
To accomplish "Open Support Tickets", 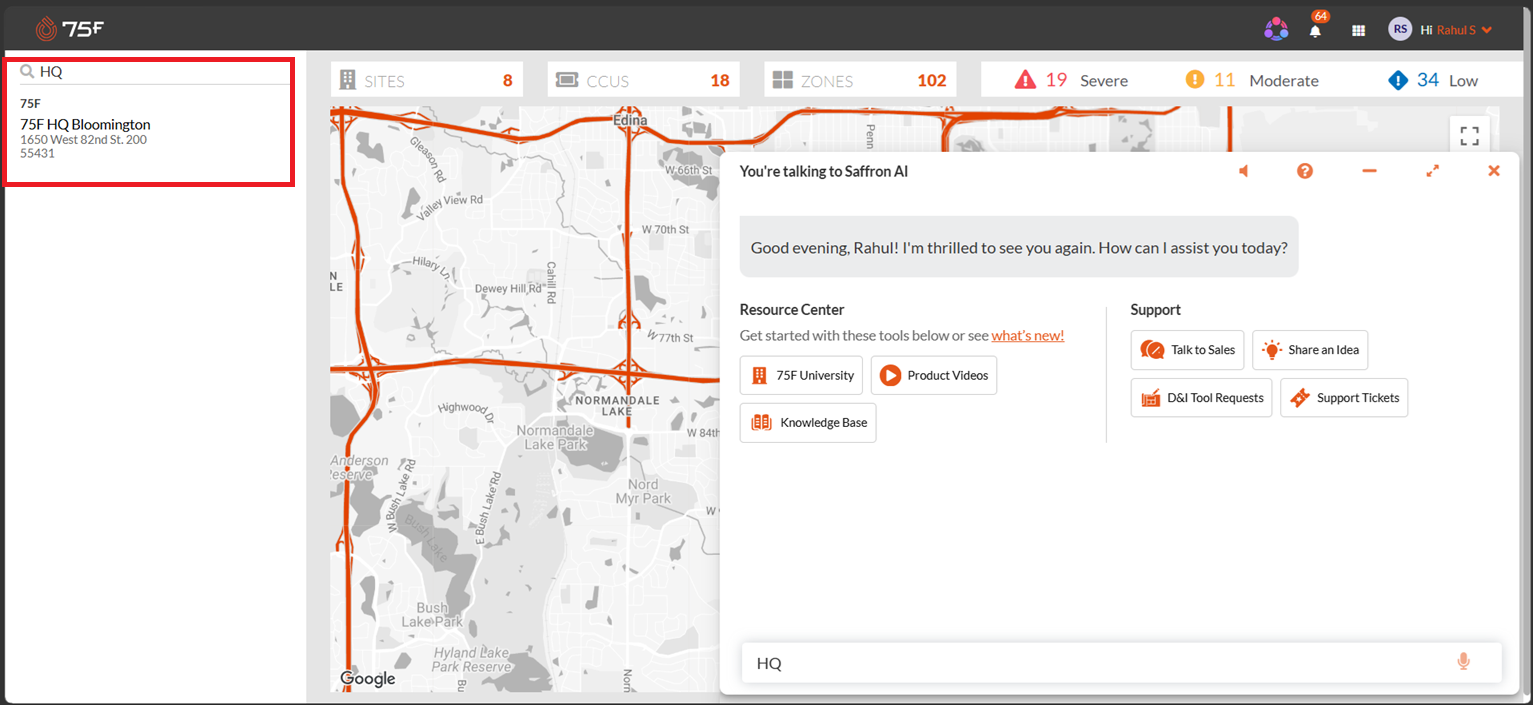I will coord(1344,398).
